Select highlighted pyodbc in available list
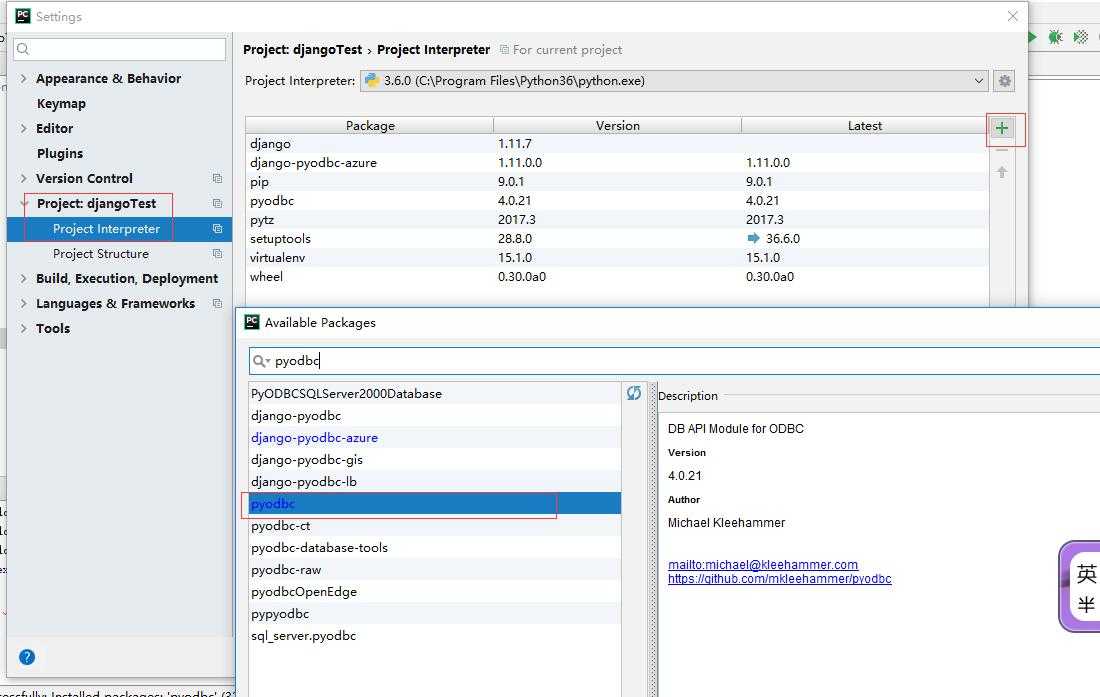 435,503
